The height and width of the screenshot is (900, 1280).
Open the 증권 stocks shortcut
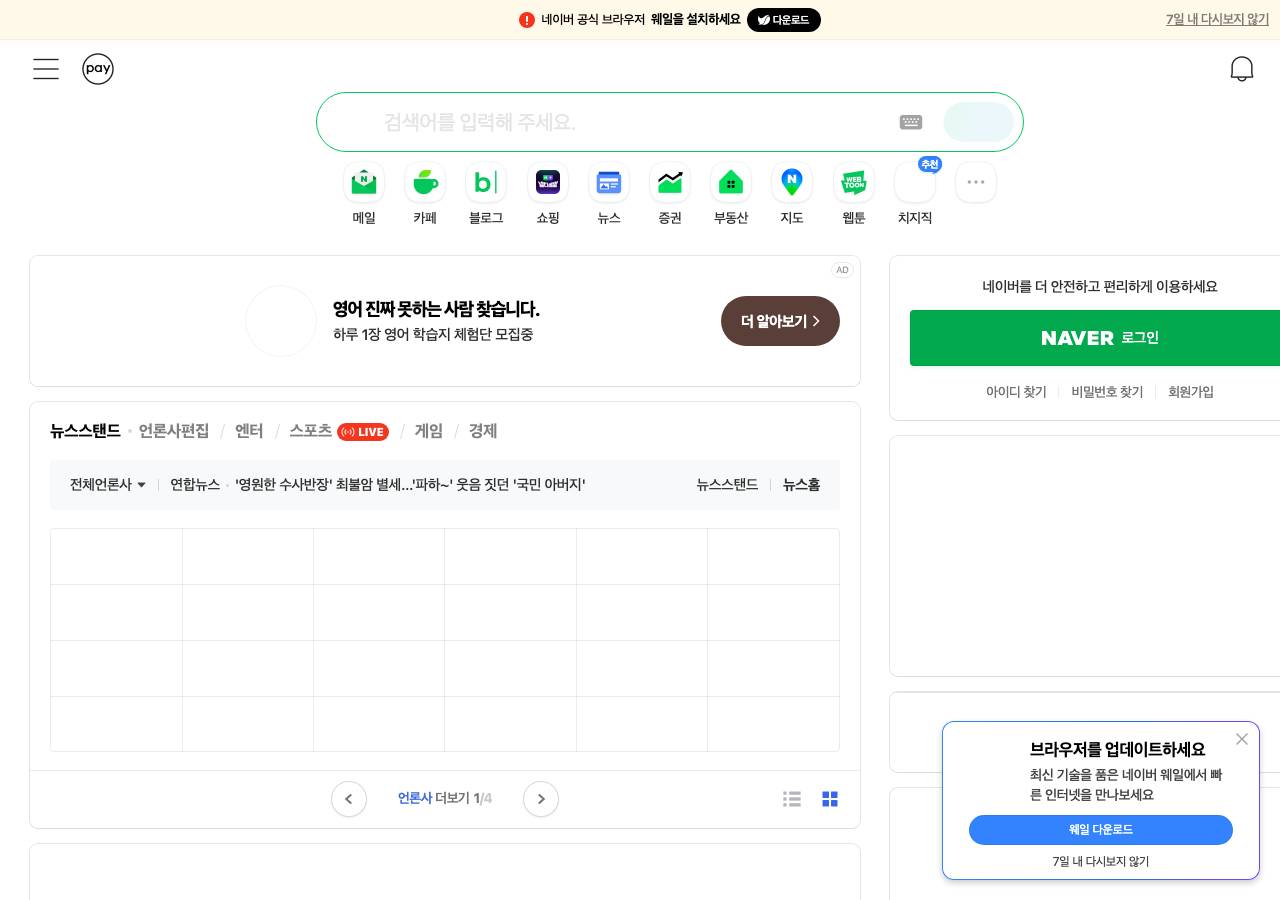point(670,196)
